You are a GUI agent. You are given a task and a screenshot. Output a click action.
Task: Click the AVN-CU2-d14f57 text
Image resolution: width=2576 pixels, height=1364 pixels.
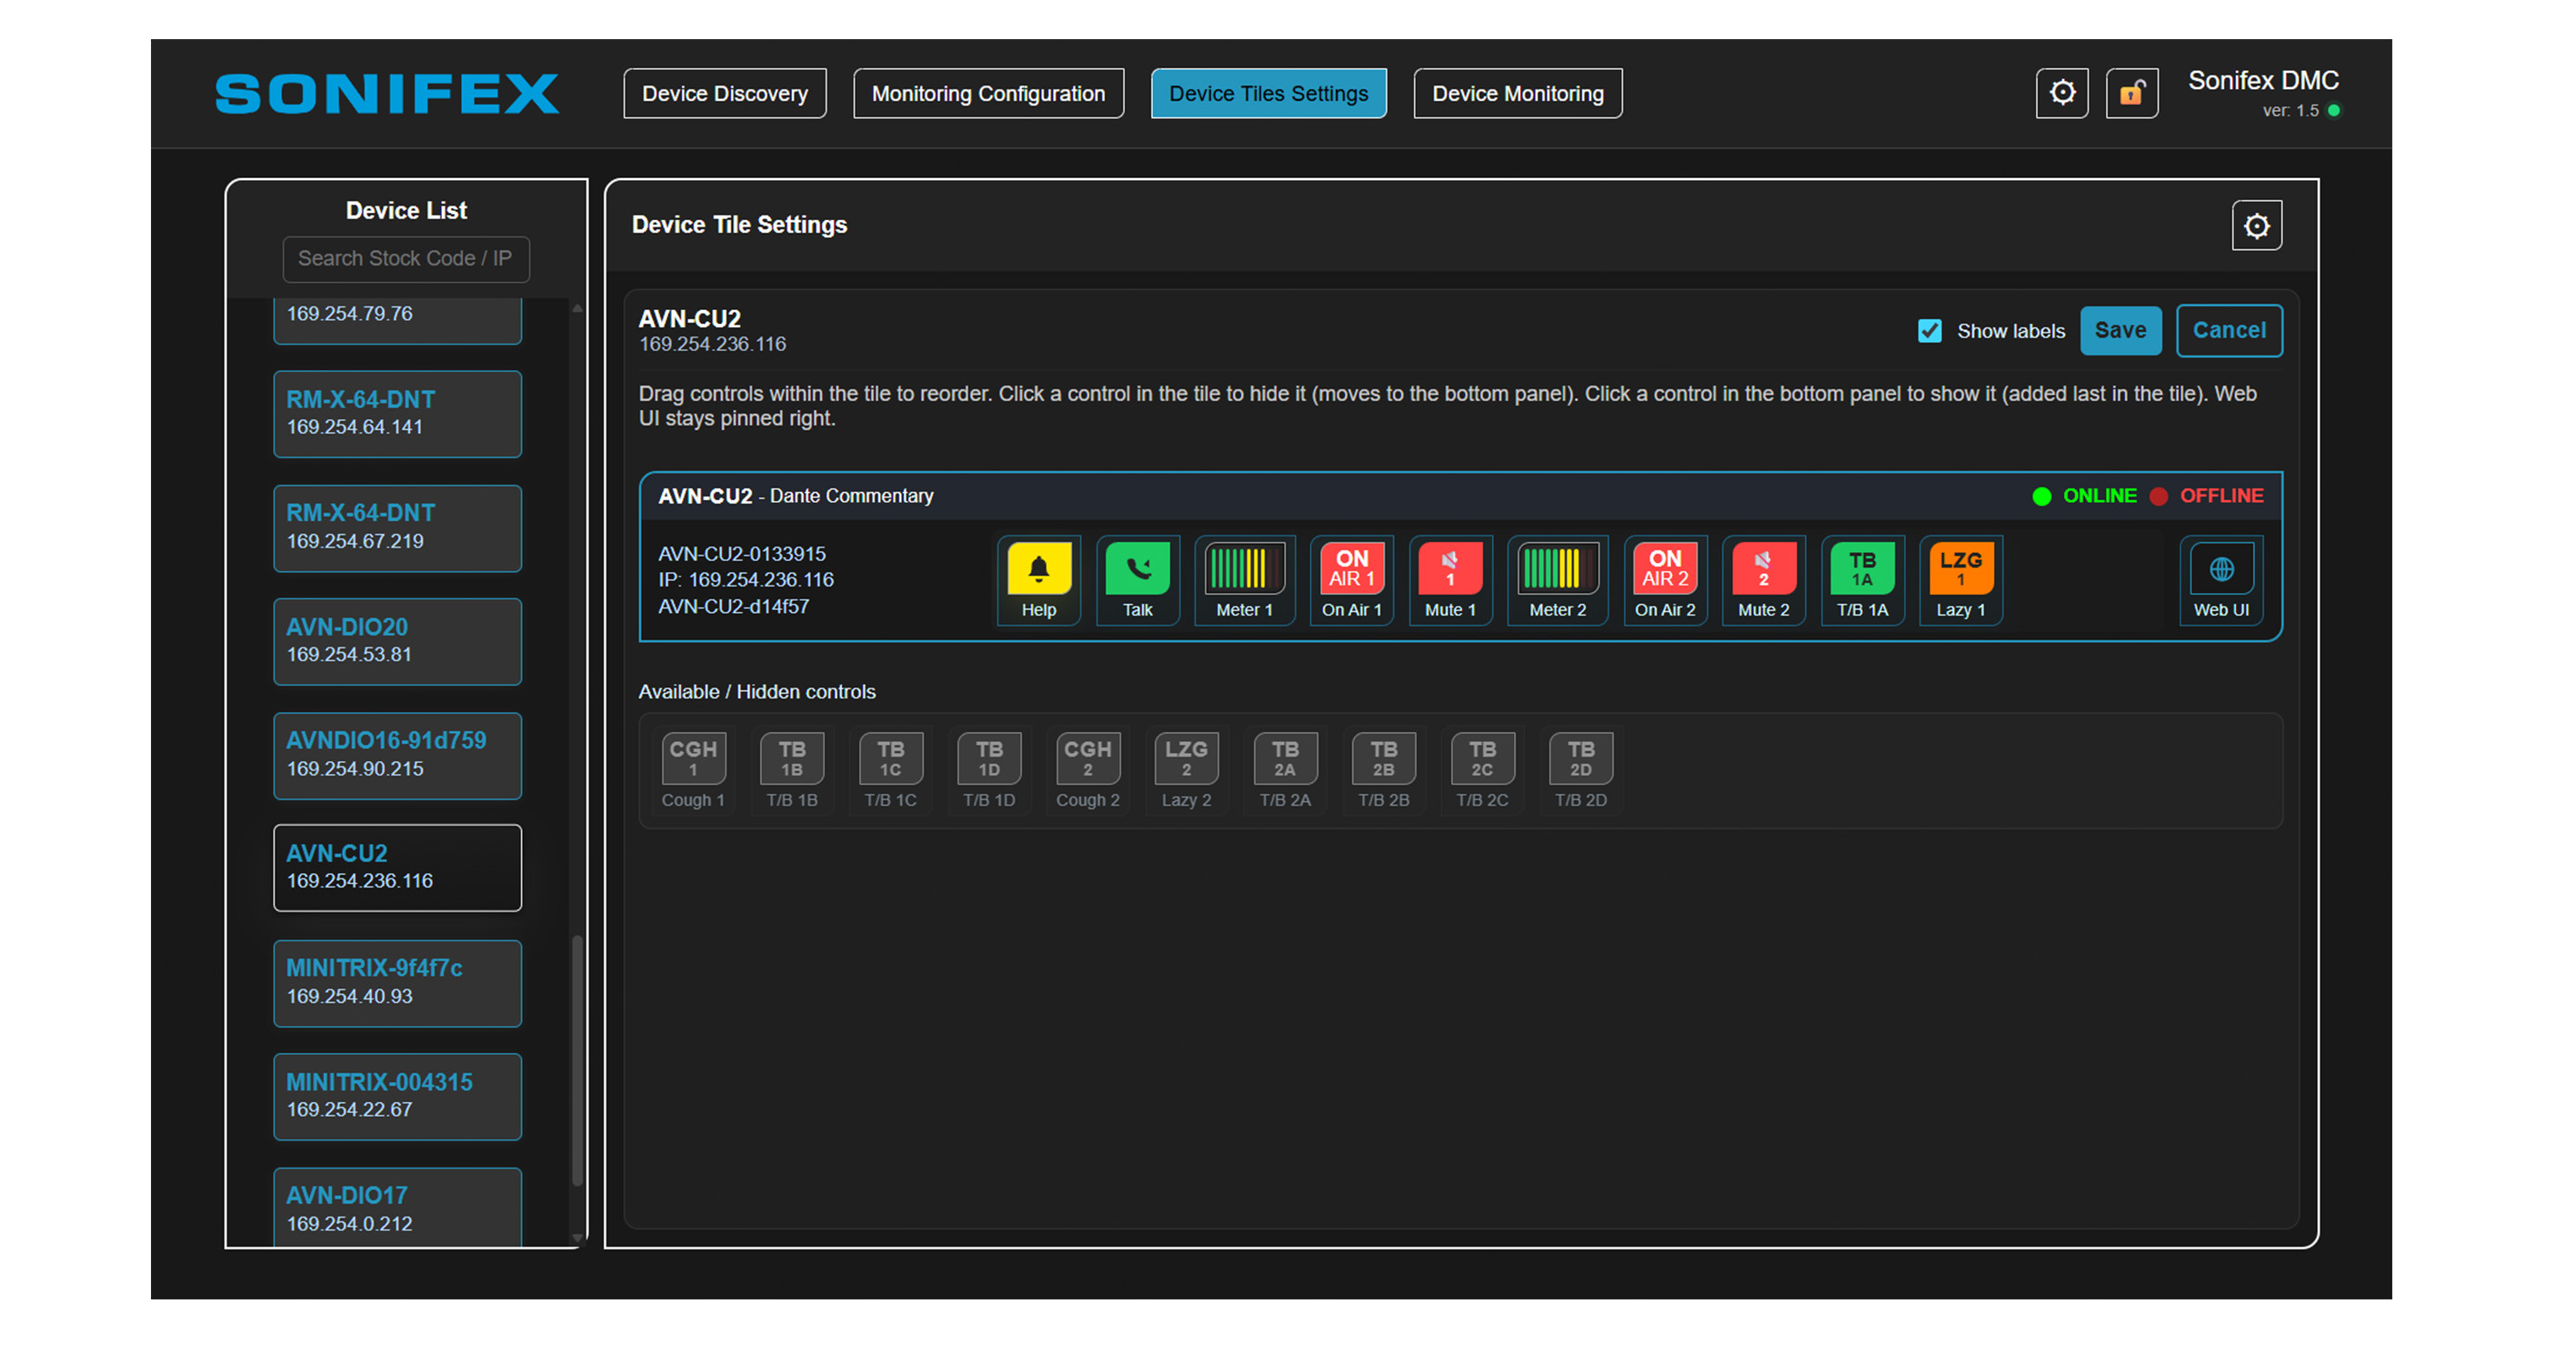[x=733, y=607]
